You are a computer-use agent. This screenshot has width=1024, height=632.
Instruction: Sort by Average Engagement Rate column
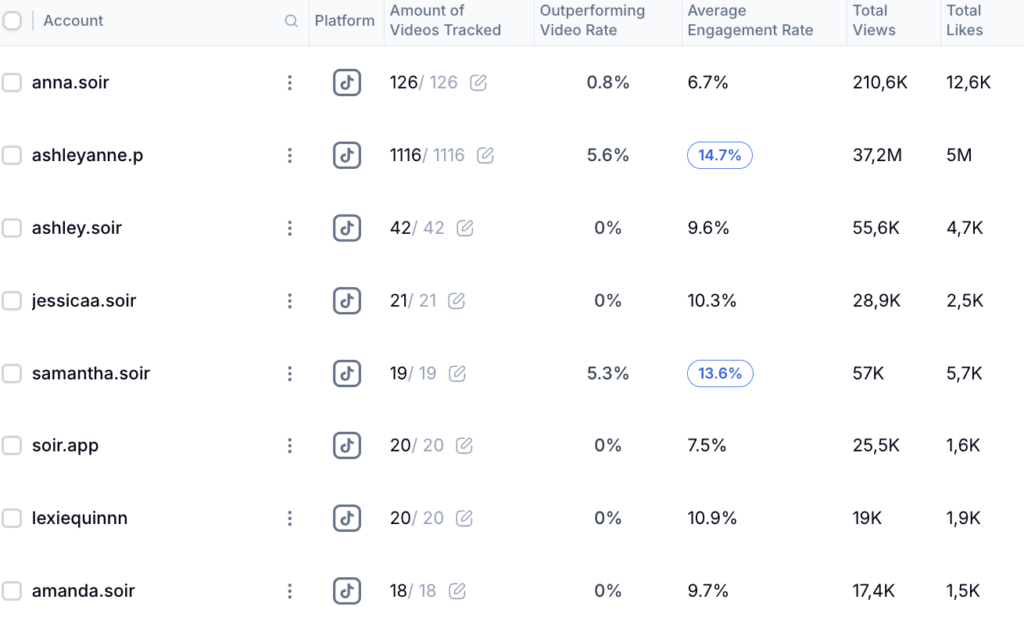point(750,21)
